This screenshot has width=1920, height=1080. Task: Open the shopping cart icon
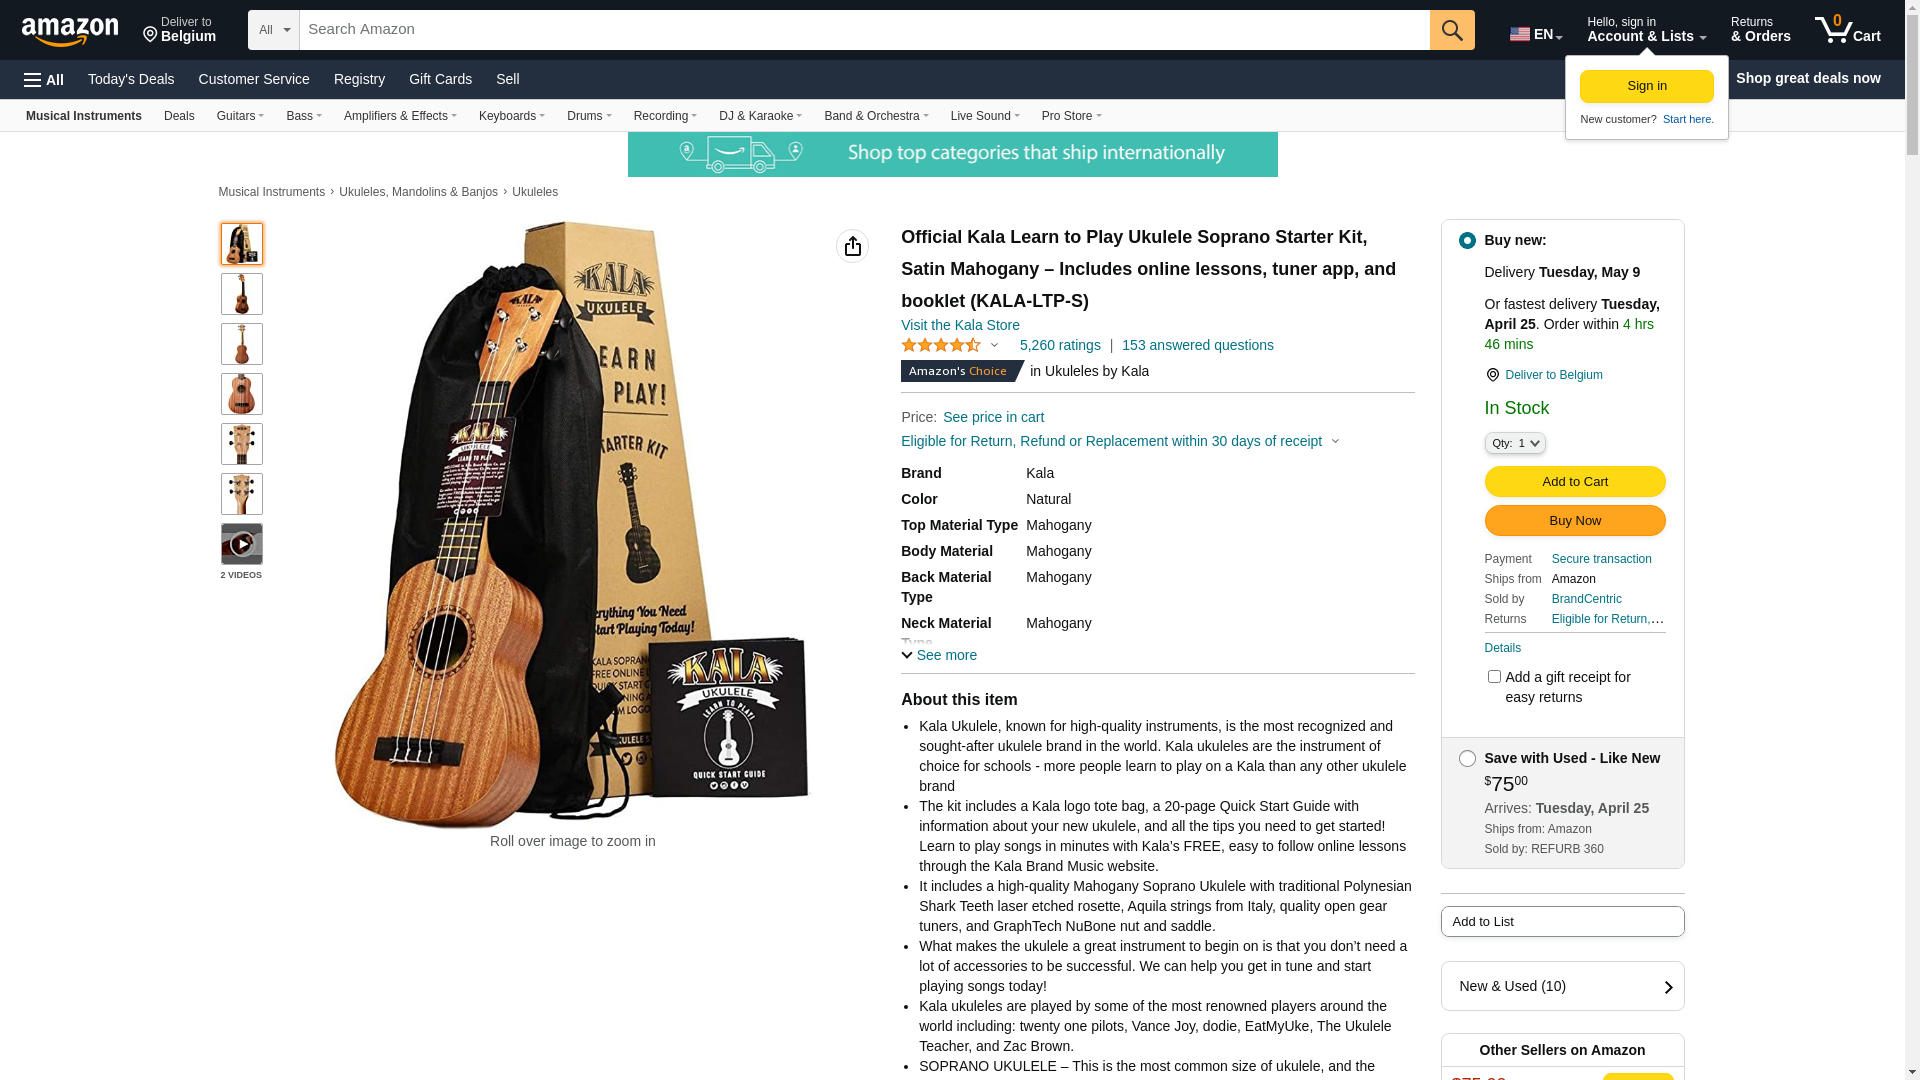[x=1848, y=30]
